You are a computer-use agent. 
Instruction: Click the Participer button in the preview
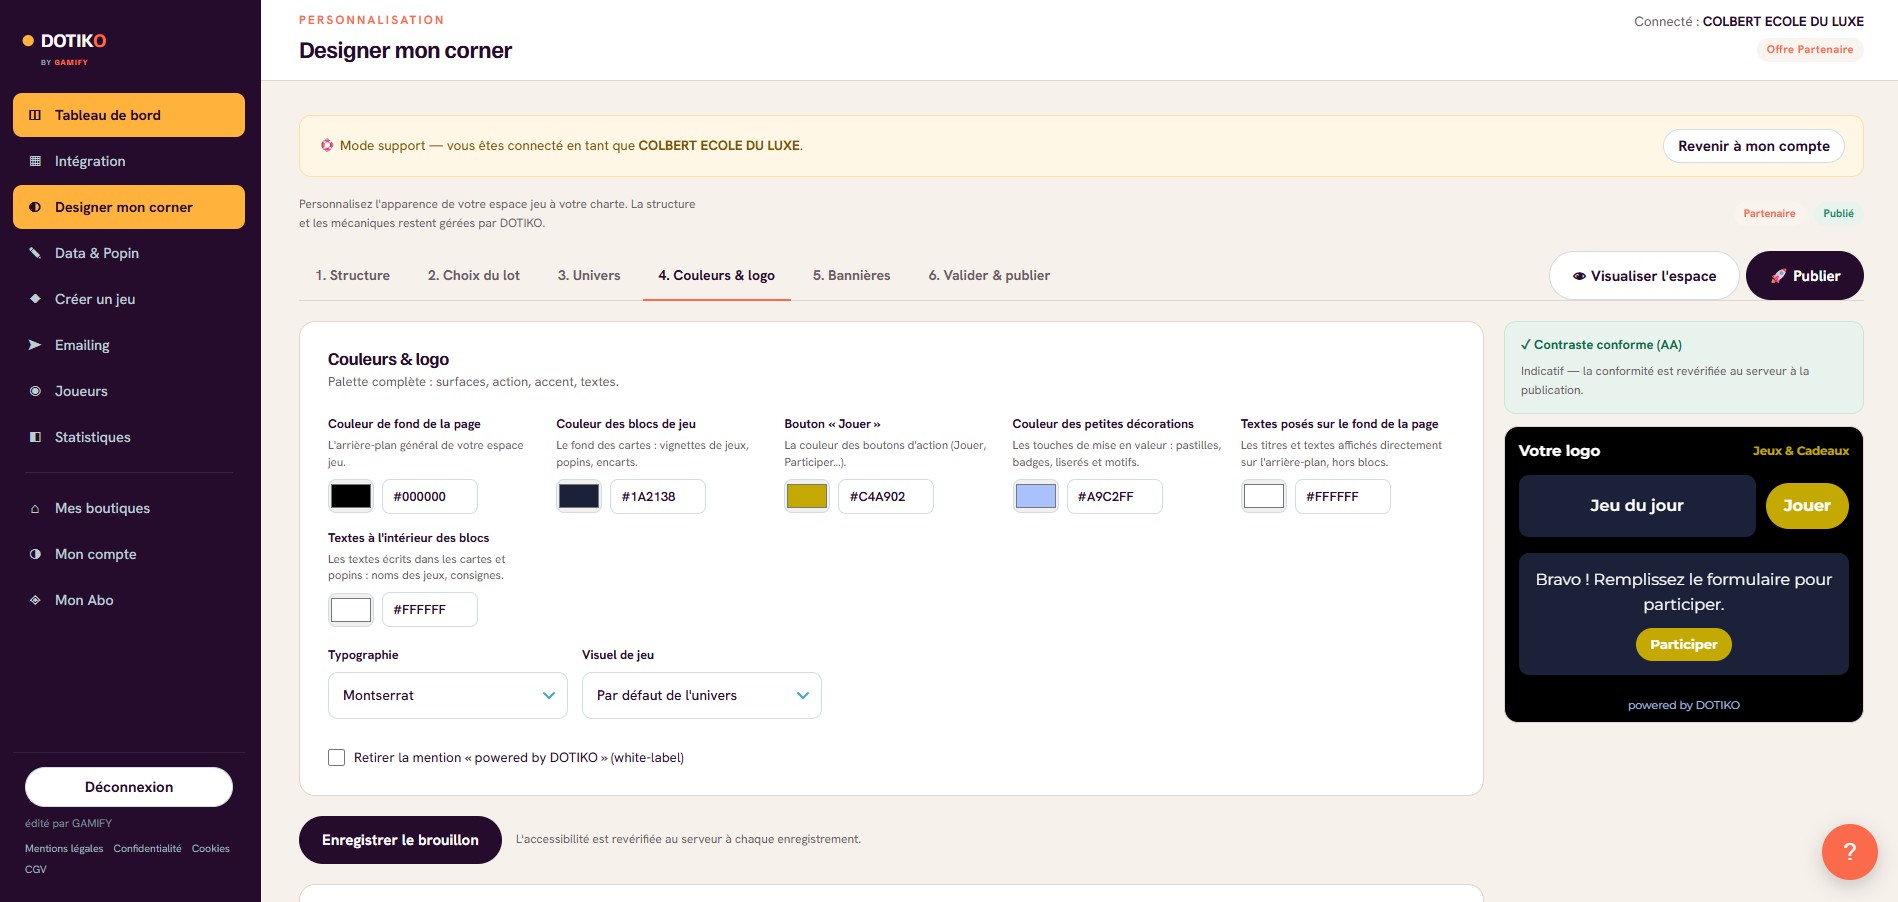coord(1684,645)
